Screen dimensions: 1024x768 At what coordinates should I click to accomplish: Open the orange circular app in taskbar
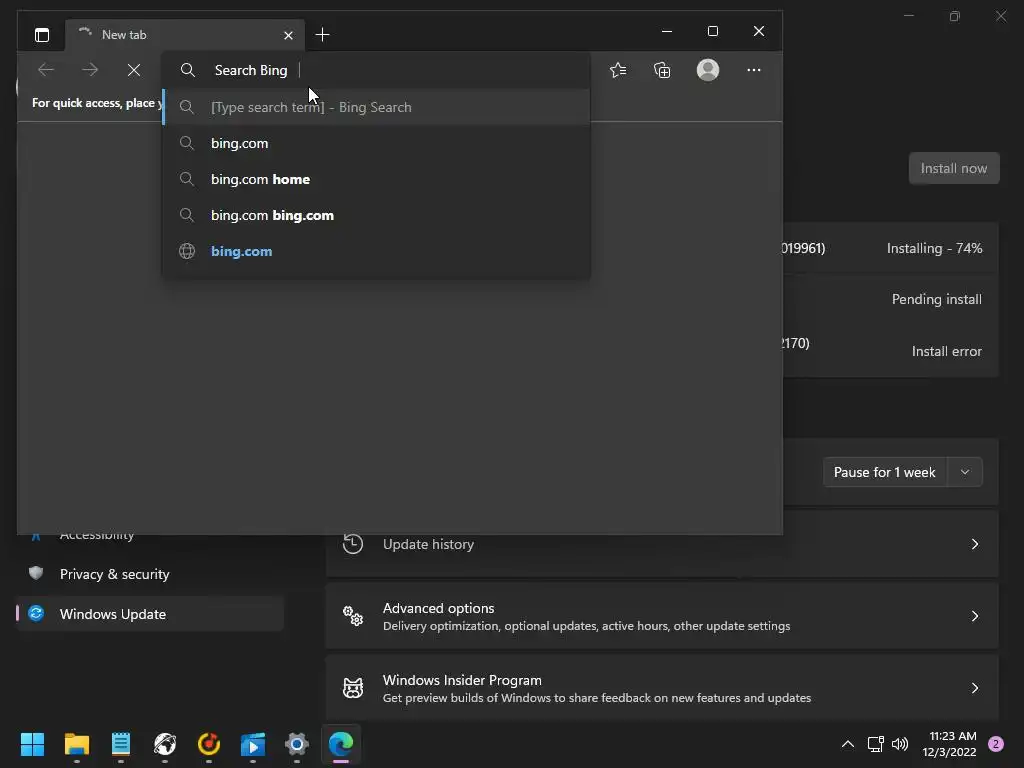tap(209, 744)
